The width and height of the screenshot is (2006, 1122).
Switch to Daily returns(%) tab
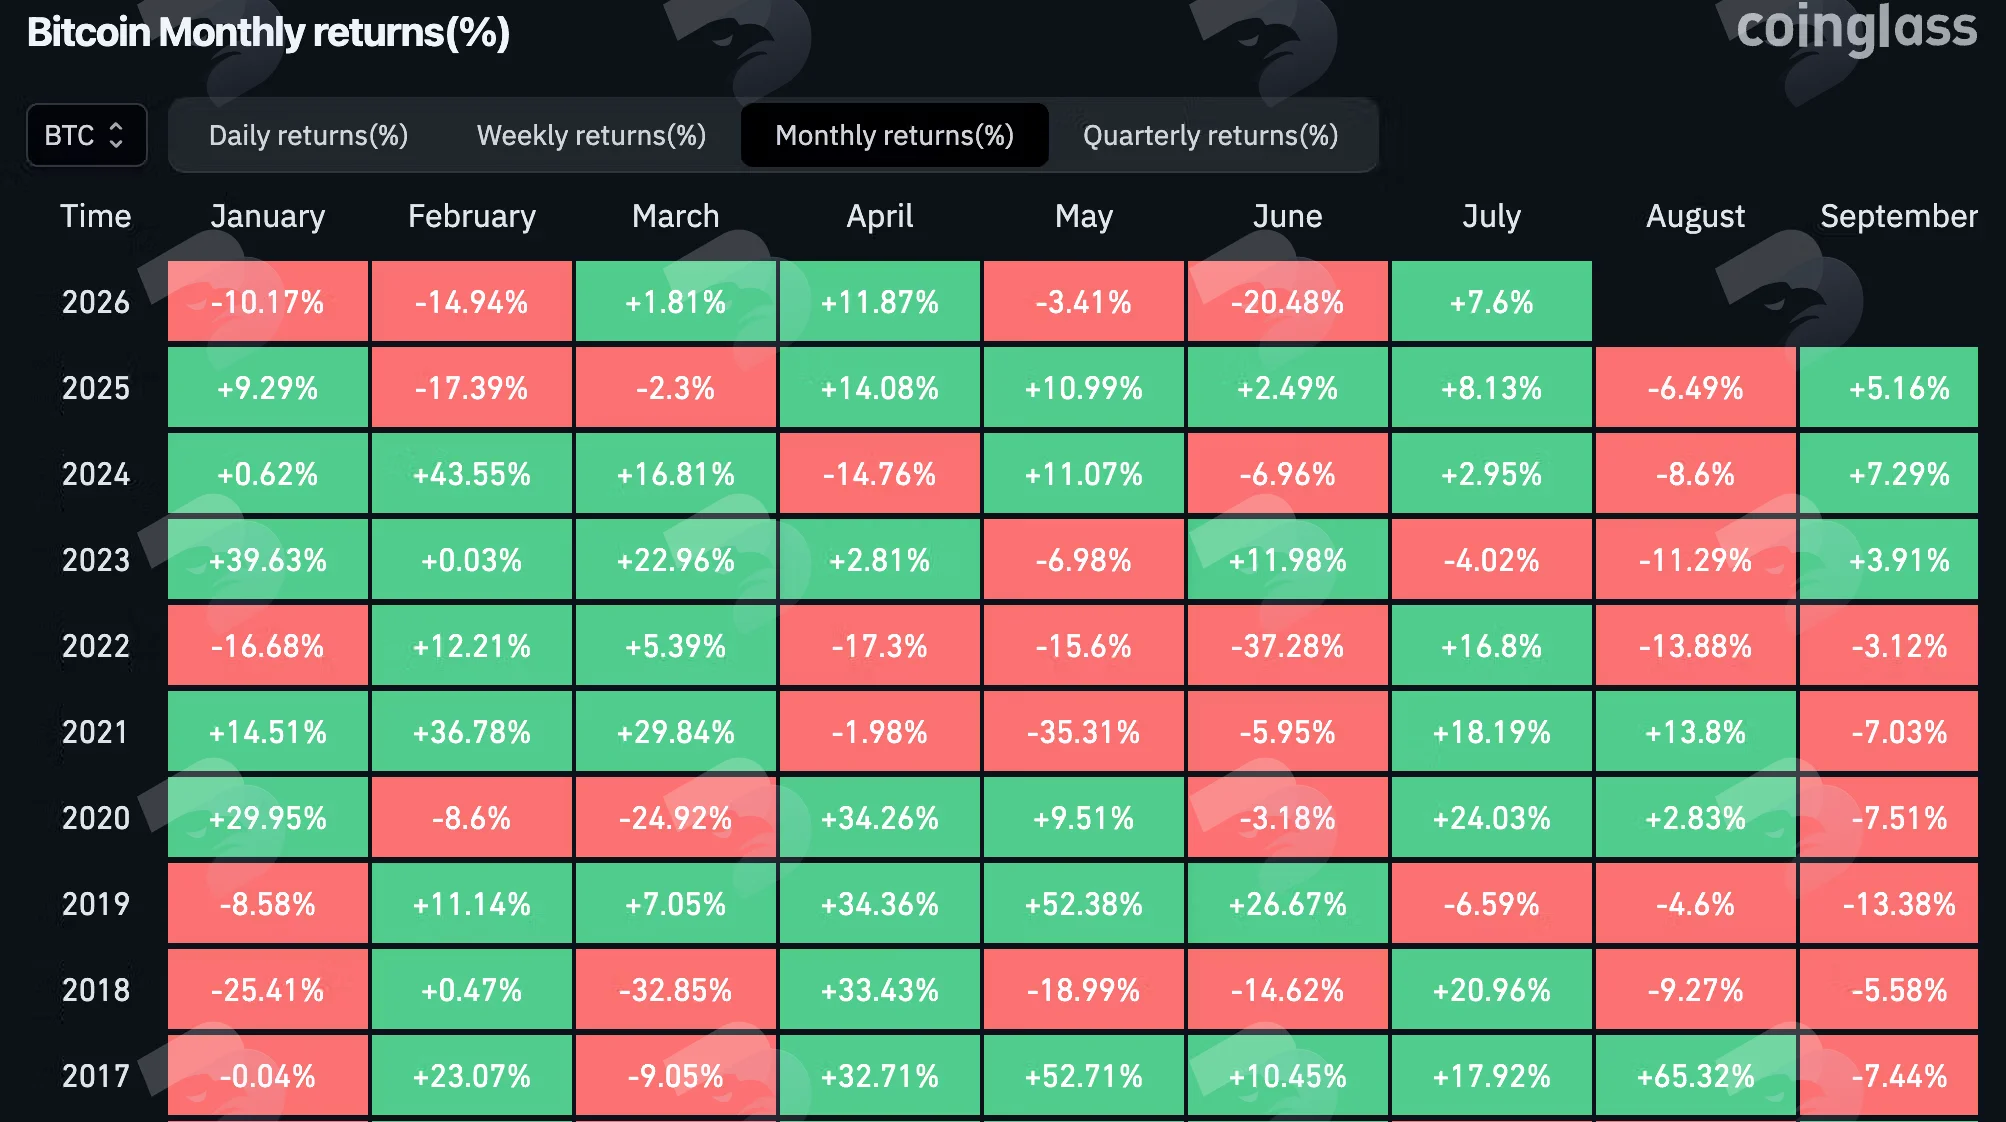(308, 135)
